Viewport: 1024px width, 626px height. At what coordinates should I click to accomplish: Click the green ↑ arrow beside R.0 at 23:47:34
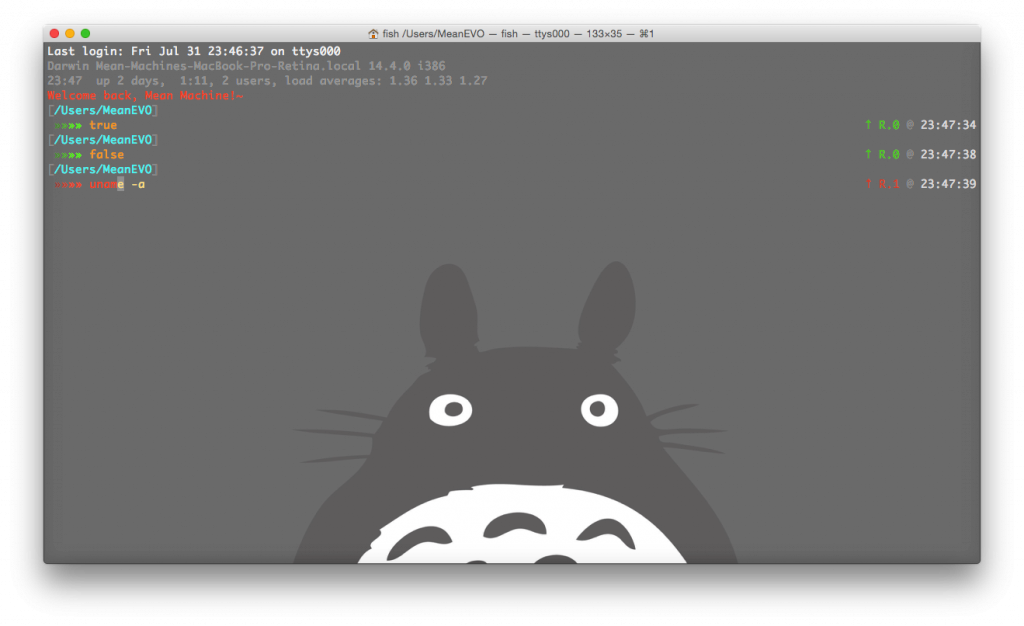coord(868,125)
